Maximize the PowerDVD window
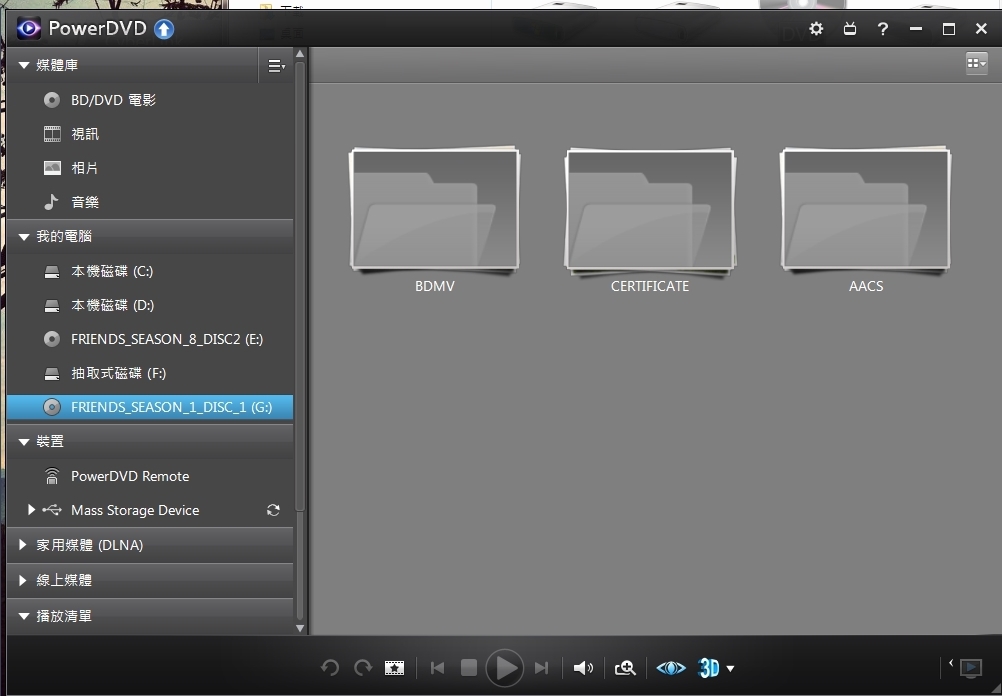 point(949,29)
